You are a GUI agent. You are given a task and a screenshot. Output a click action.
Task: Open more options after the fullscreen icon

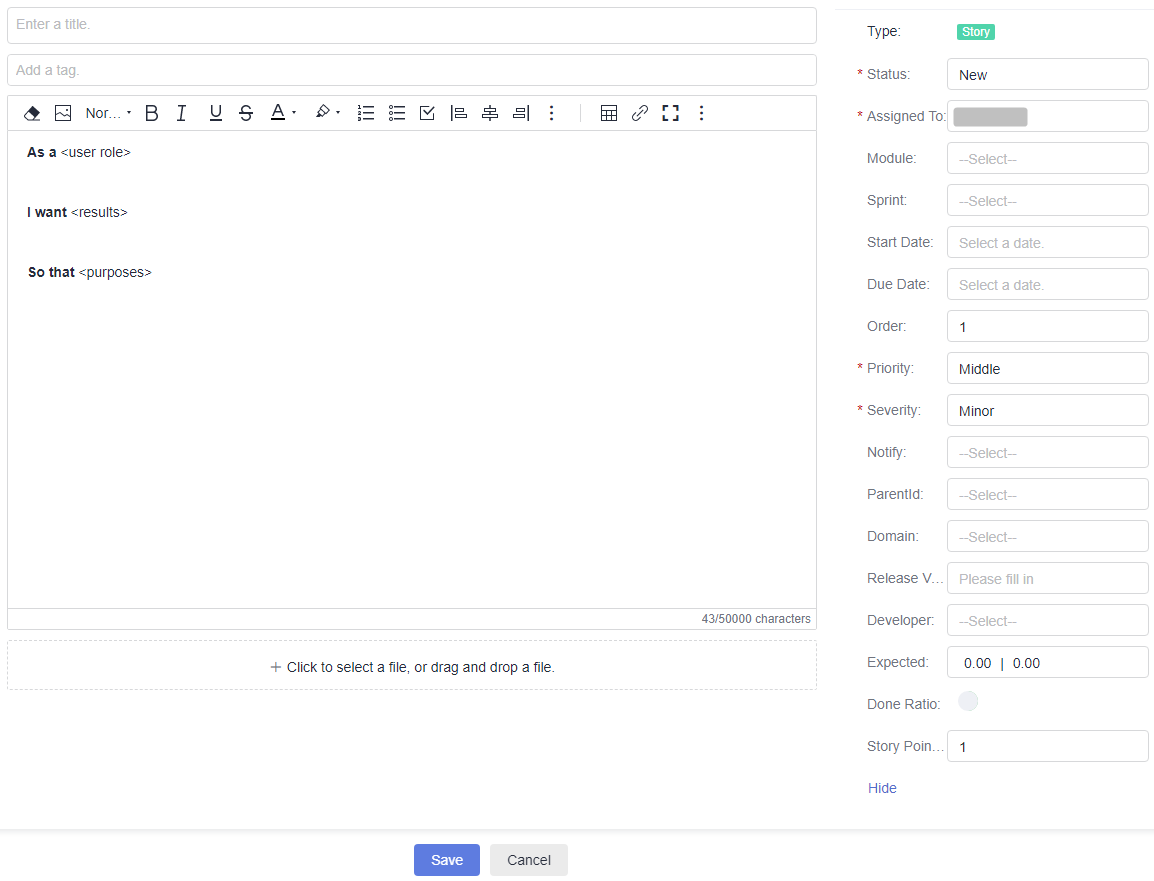[701, 113]
